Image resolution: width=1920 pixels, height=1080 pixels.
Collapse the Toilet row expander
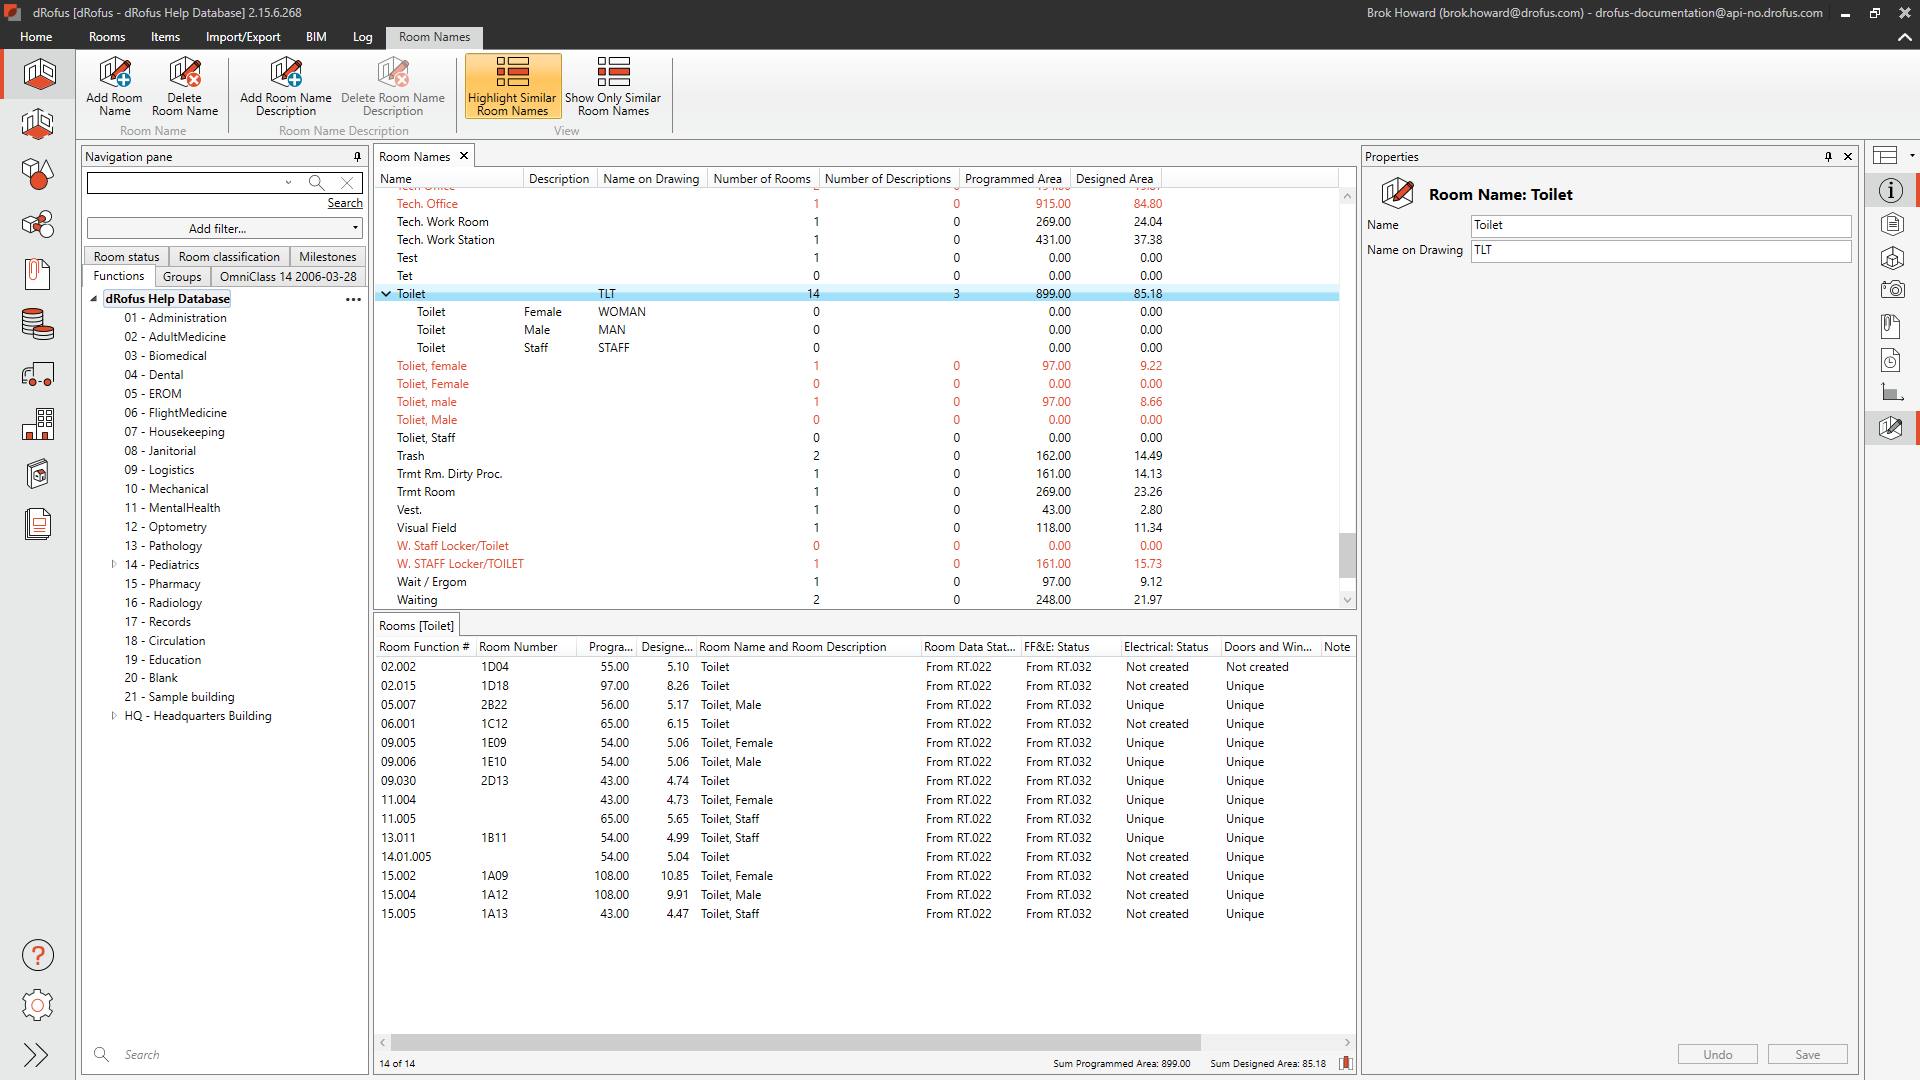click(x=386, y=294)
